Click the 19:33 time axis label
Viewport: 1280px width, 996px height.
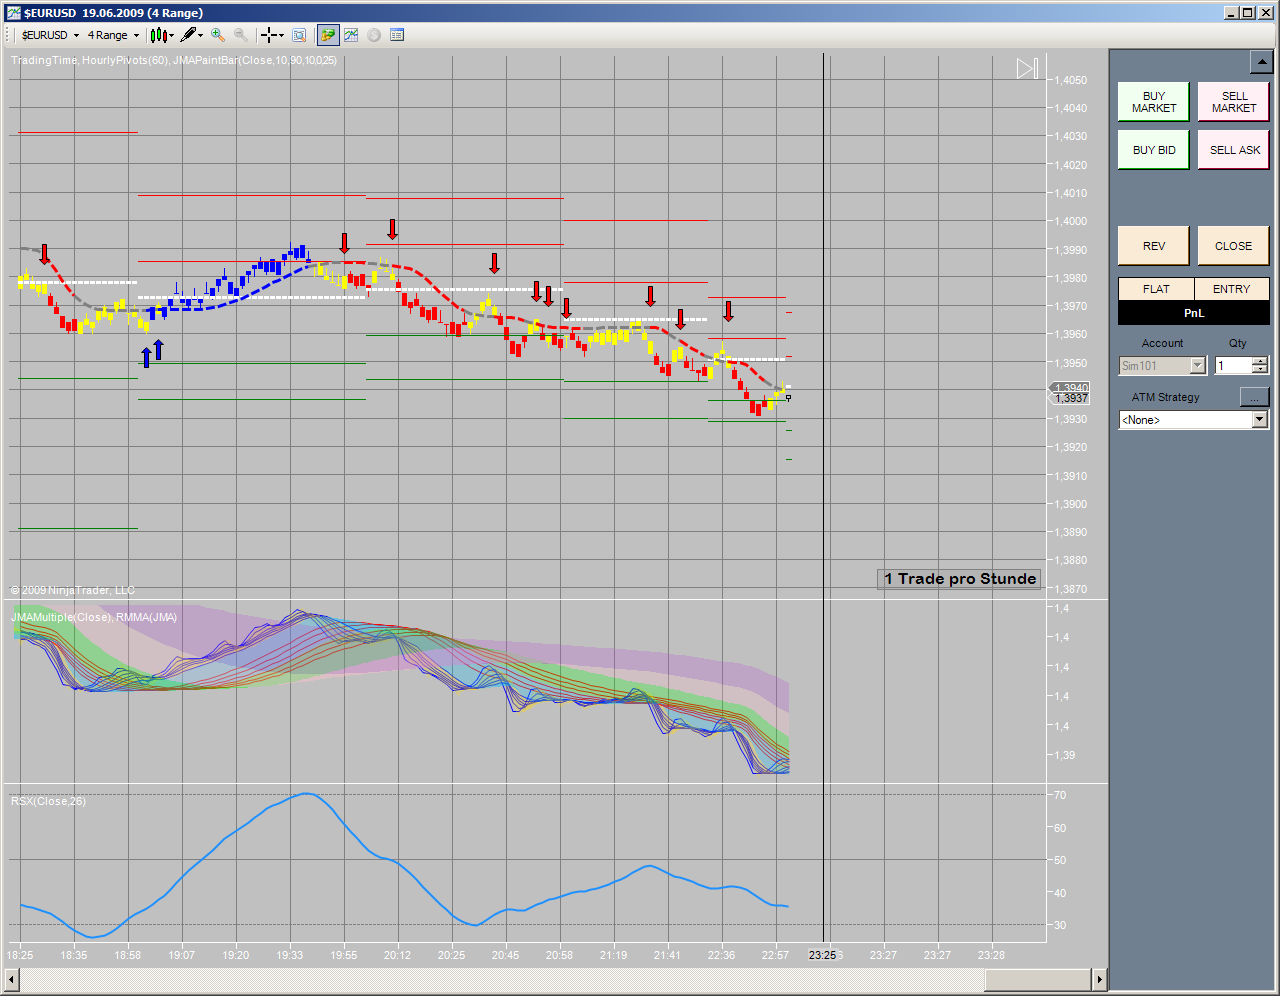[290, 955]
